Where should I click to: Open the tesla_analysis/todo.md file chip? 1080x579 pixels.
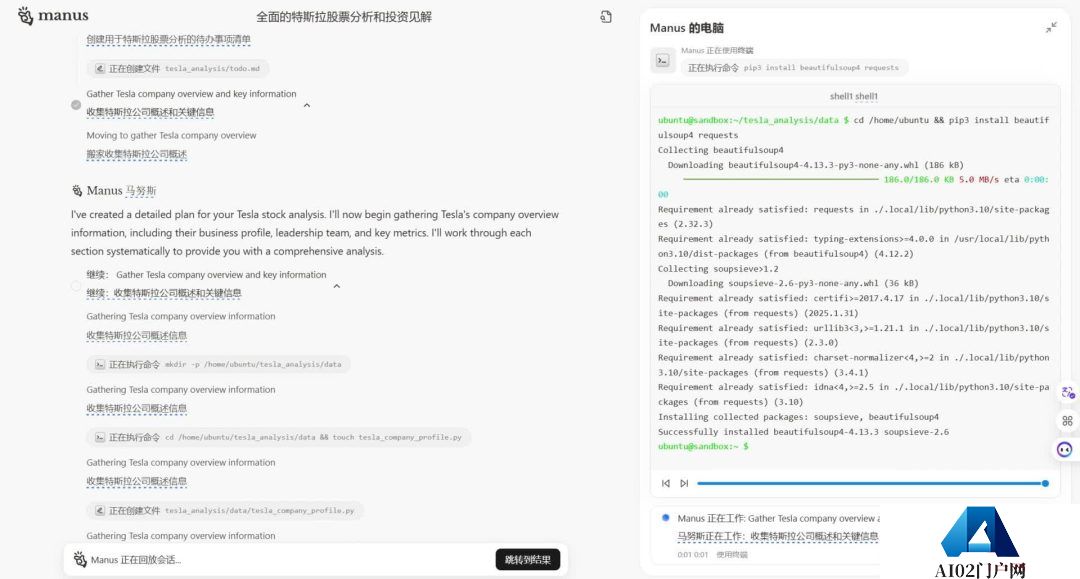[178, 69]
